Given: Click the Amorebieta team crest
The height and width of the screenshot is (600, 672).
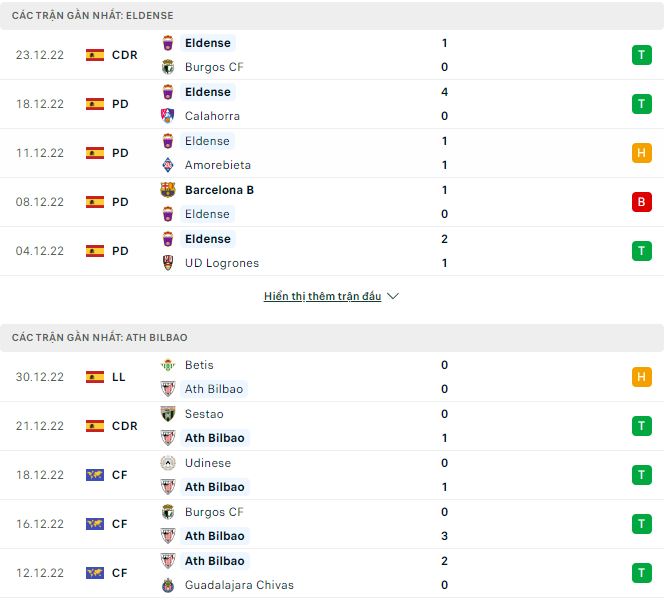Looking at the screenshot, I should coord(168,165).
